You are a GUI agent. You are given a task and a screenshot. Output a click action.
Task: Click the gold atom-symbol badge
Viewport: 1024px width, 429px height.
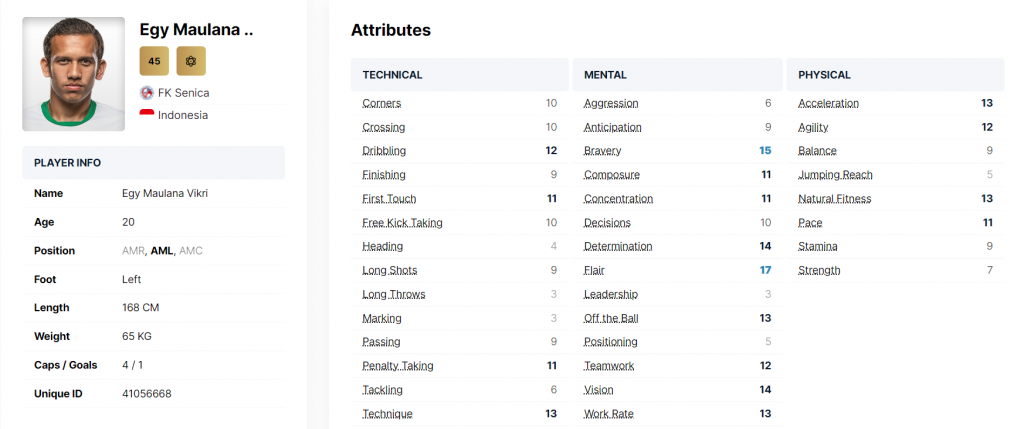coord(191,61)
